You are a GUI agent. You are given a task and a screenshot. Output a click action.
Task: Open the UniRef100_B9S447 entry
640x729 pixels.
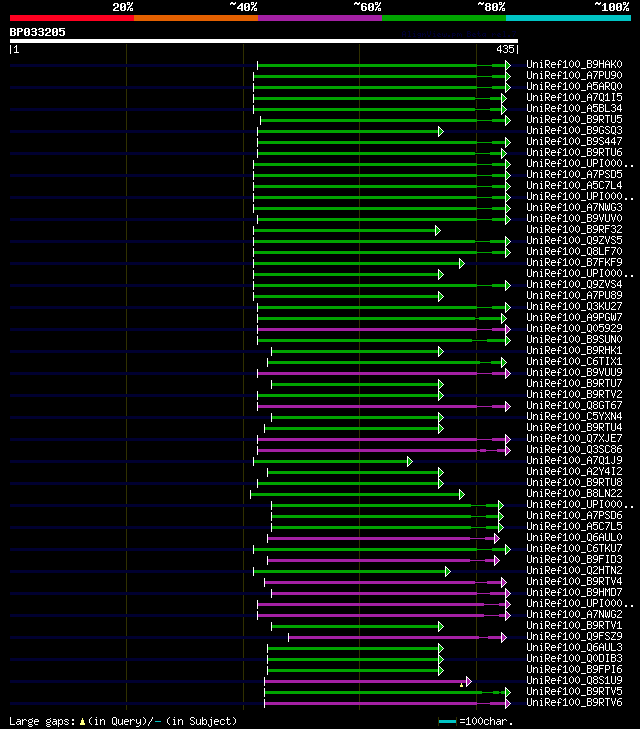(x=574, y=141)
